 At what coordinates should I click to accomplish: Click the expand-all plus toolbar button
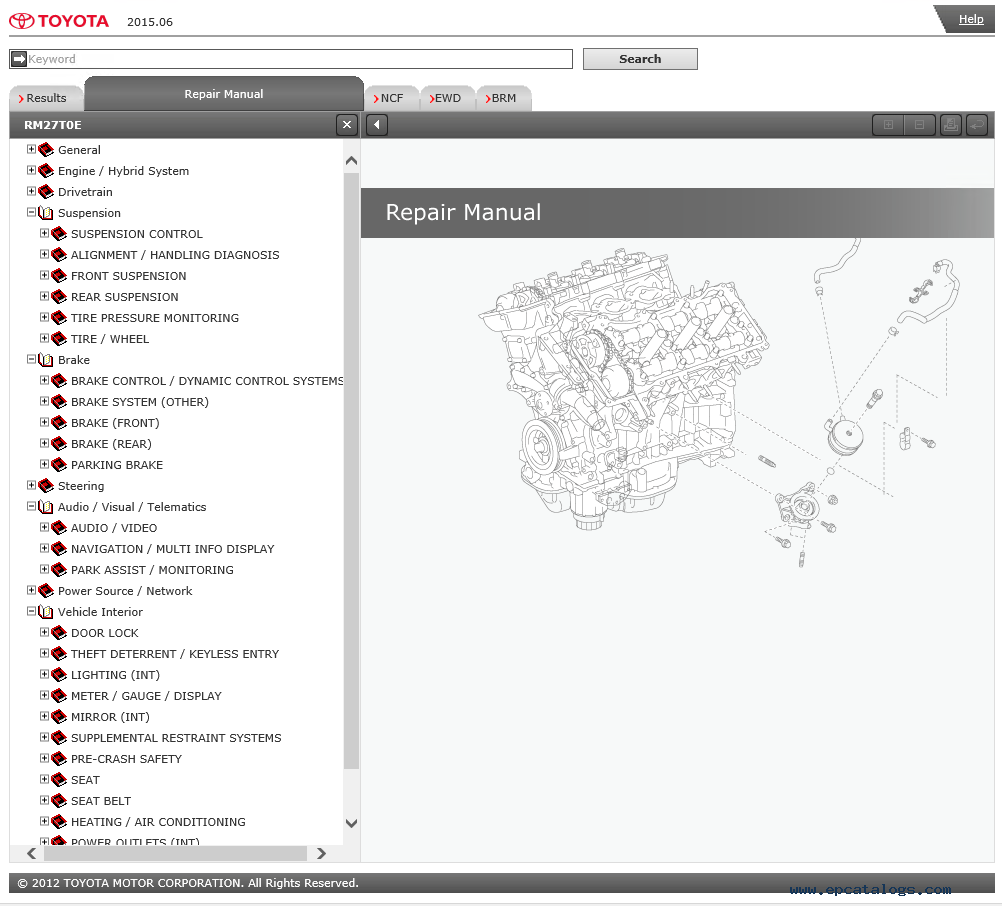point(887,125)
